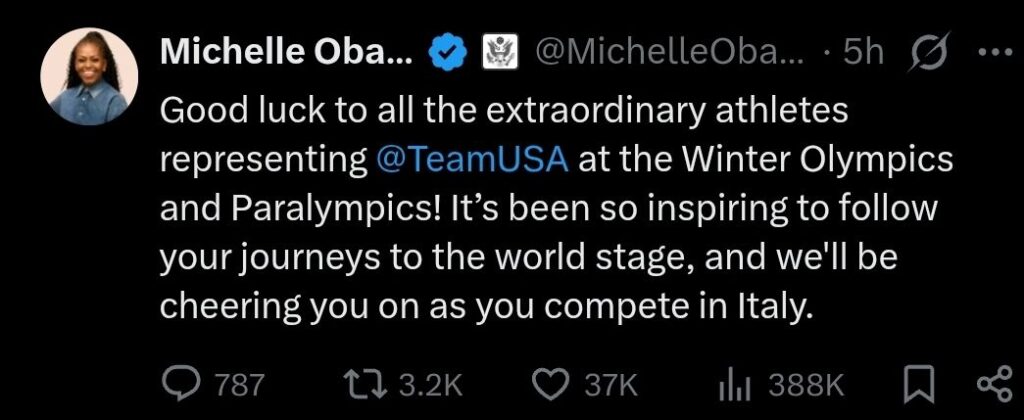
Task: Click the views bar chart icon
Action: pos(735,383)
